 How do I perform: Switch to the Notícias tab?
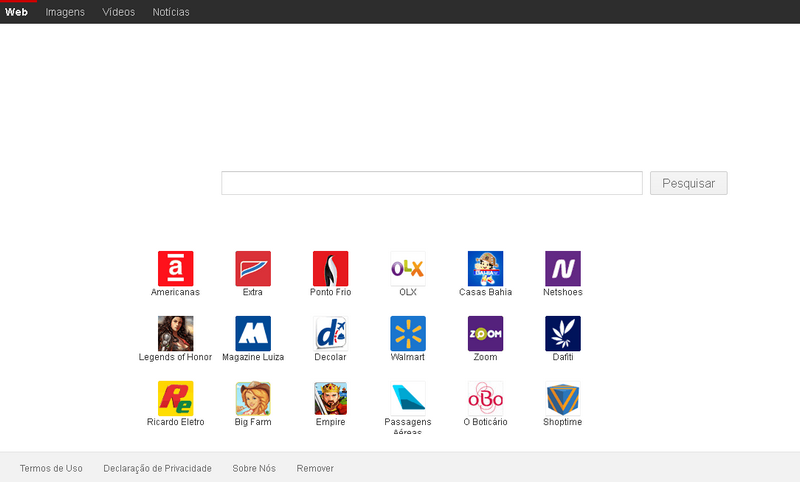coord(171,12)
